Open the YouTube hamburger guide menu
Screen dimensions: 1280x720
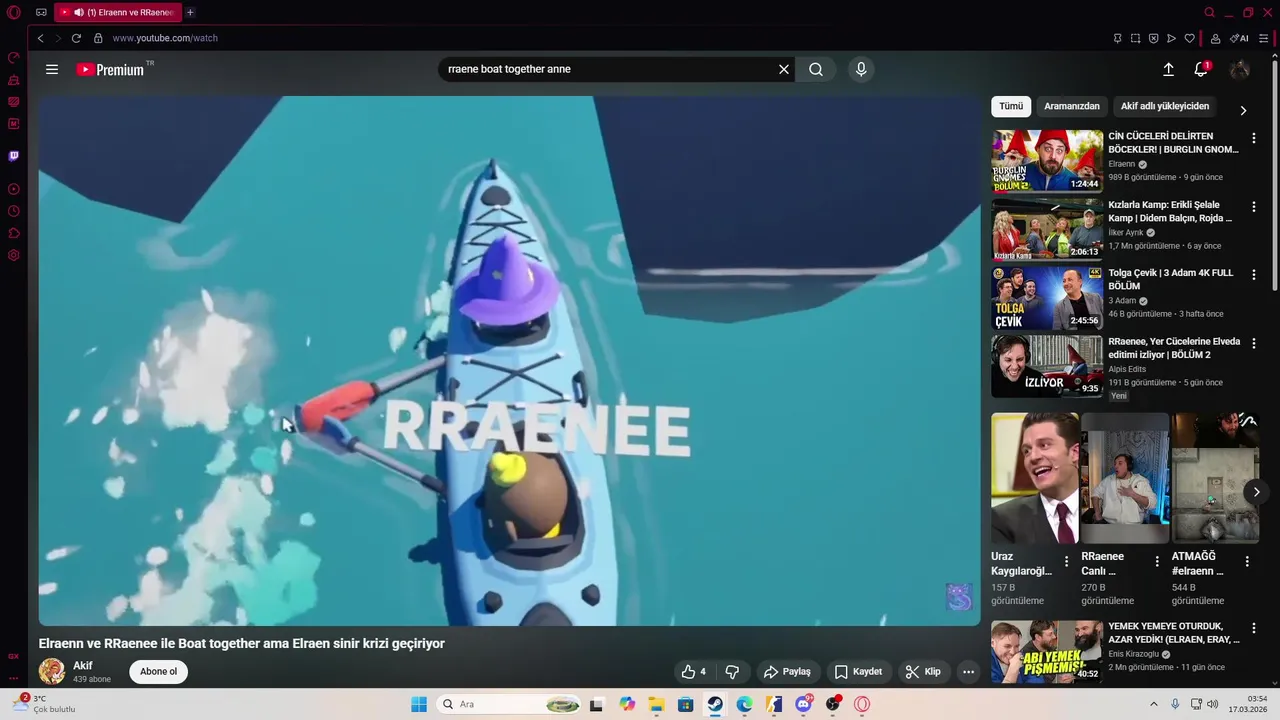coord(52,69)
